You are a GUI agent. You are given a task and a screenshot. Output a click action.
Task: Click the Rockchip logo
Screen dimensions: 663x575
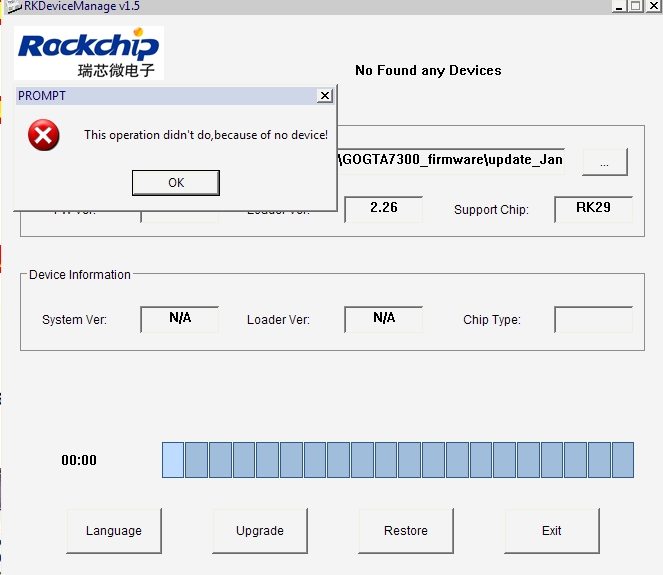point(89,53)
